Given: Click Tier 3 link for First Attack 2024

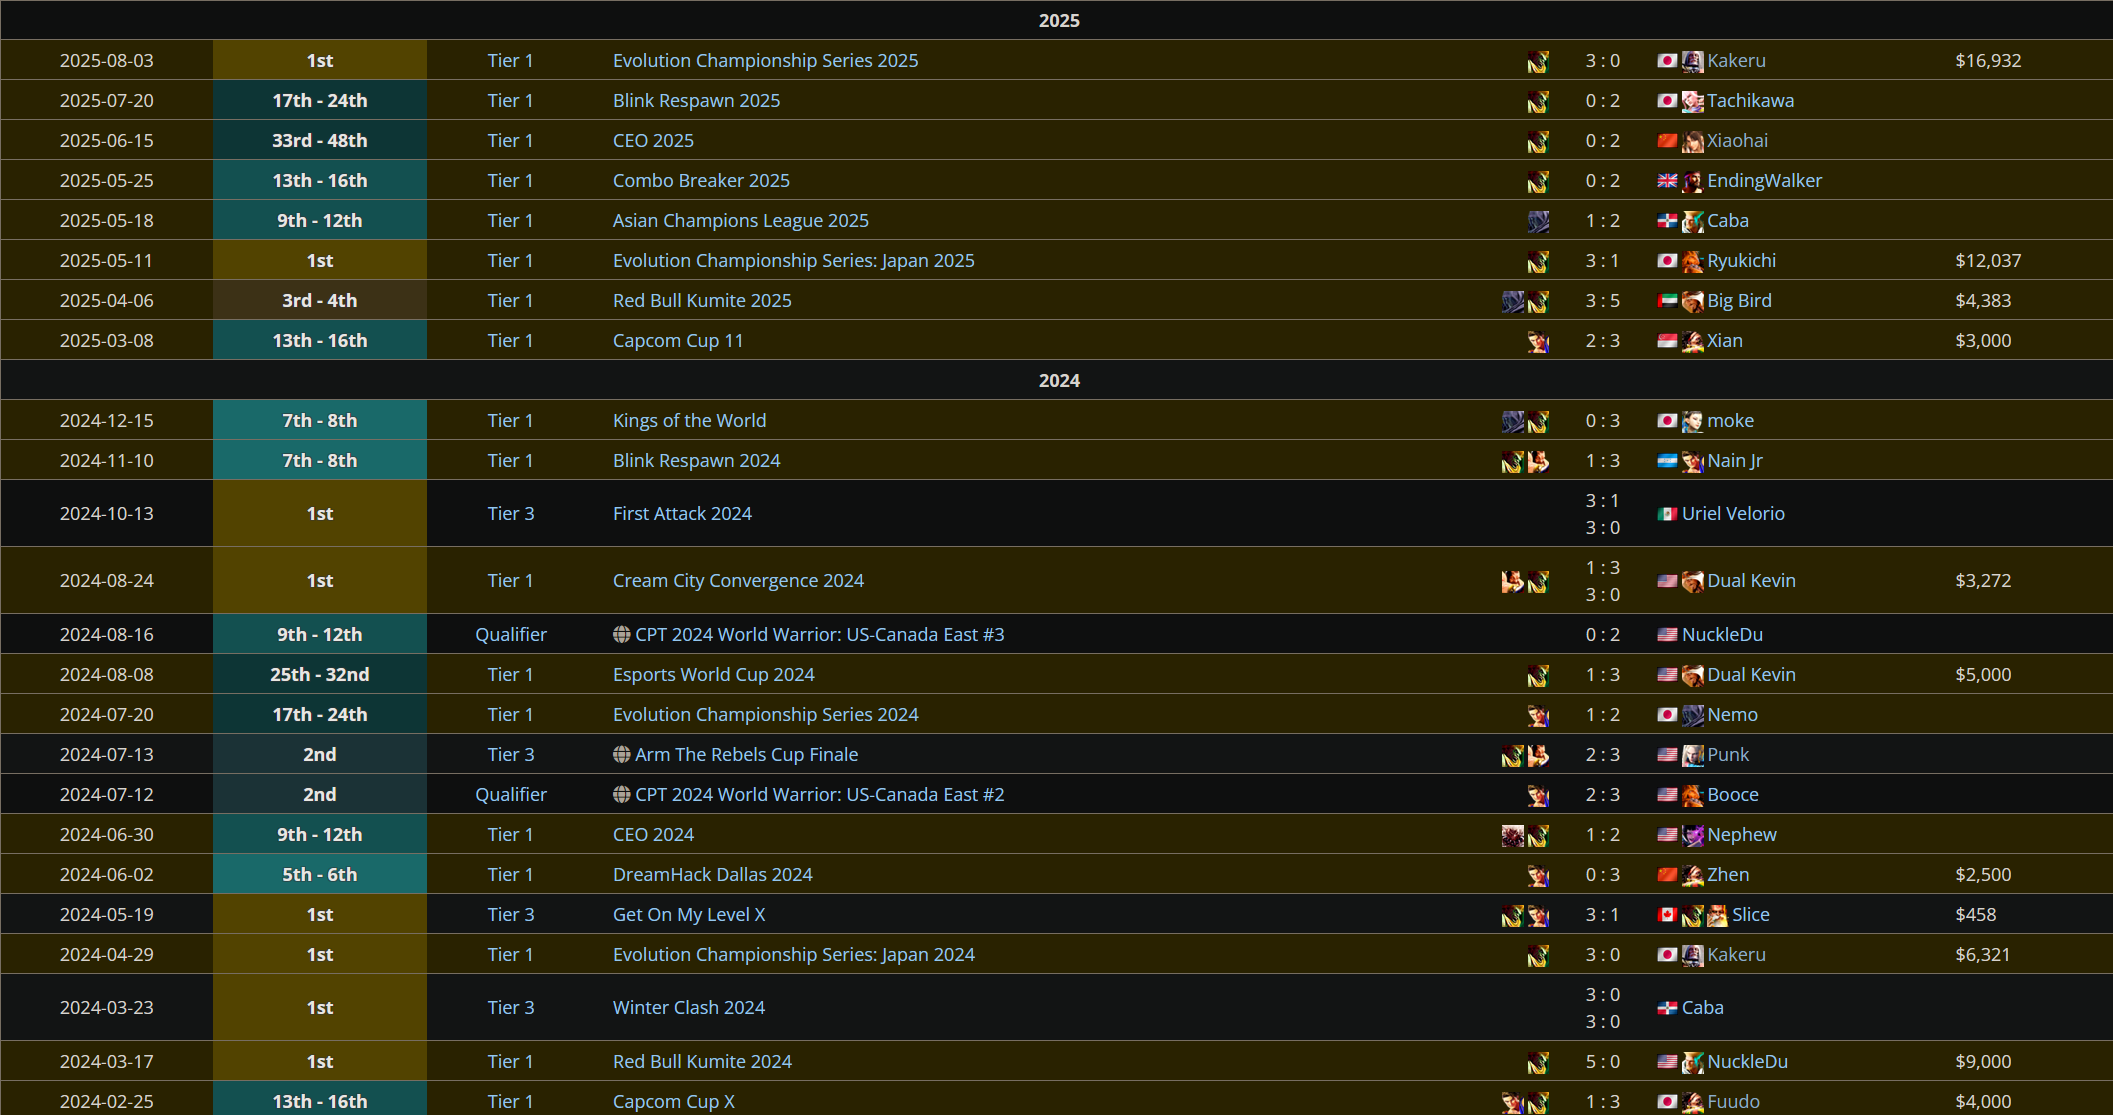Looking at the screenshot, I should click(510, 514).
